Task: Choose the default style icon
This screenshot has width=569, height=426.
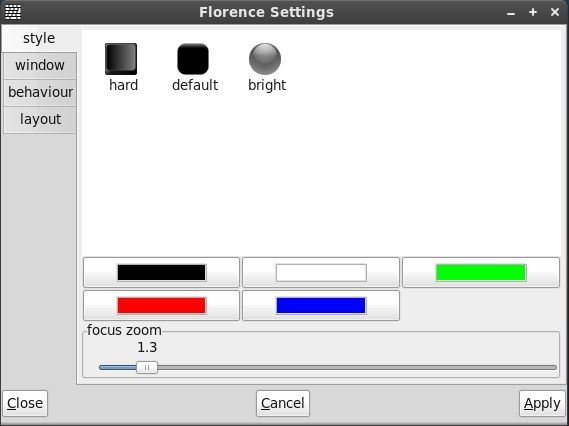Action: click(193, 59)
